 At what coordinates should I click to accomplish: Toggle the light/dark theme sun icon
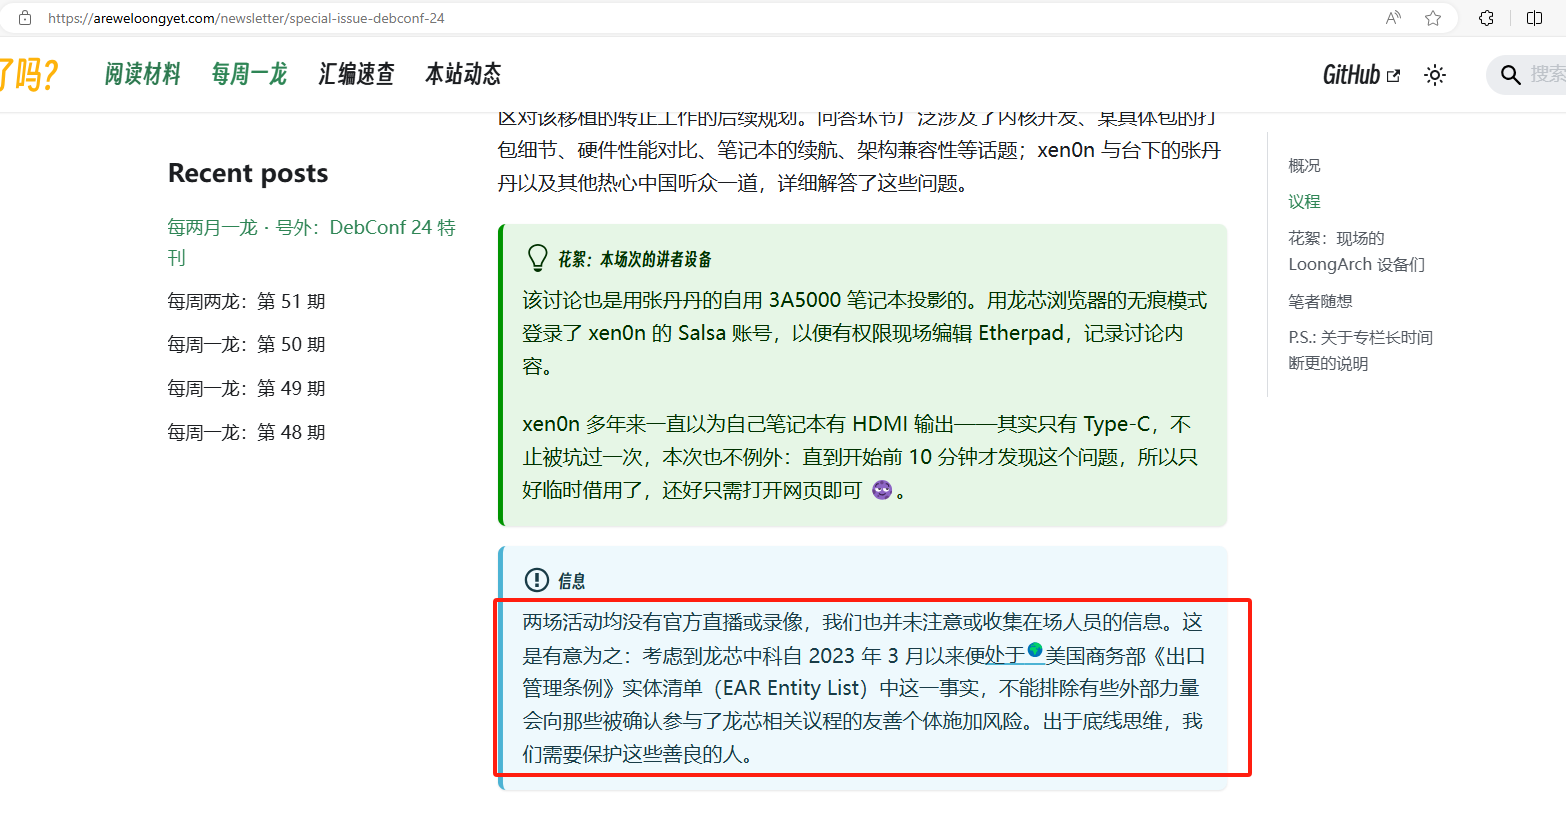[x=1435, y=75]
